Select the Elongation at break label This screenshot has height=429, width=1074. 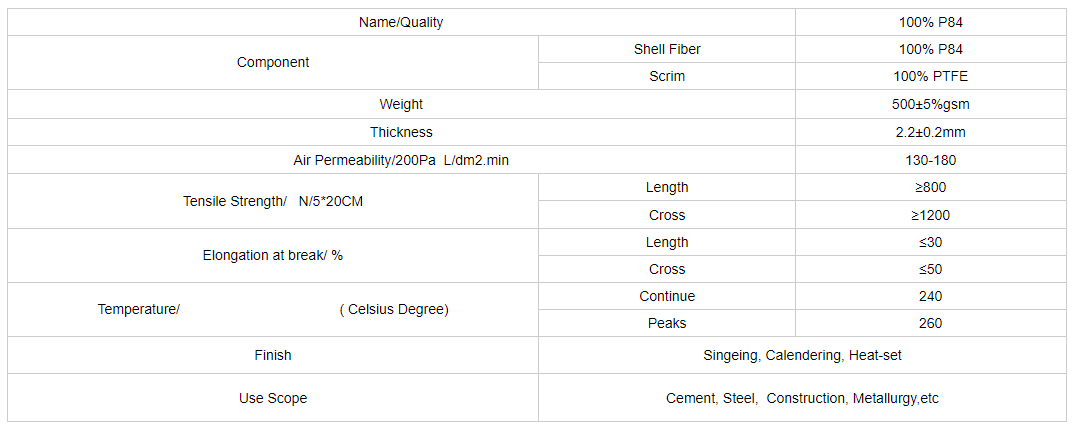coord(273,255)
